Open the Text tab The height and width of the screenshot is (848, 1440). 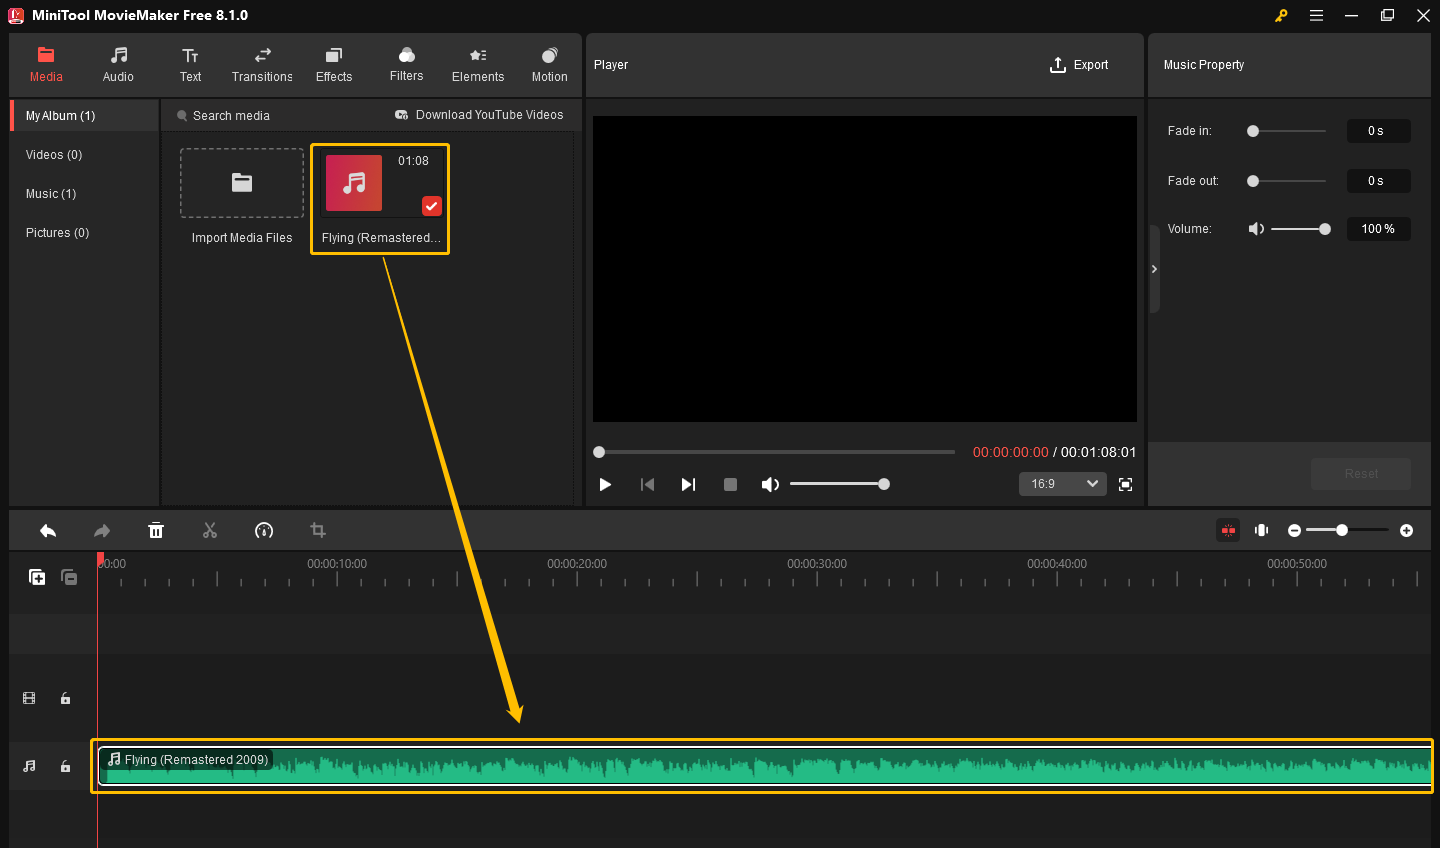pos(190,65)
